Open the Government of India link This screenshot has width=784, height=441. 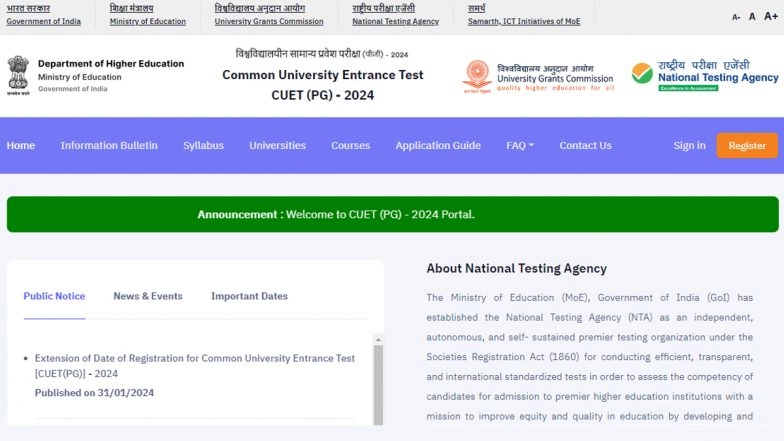point(44,22)
